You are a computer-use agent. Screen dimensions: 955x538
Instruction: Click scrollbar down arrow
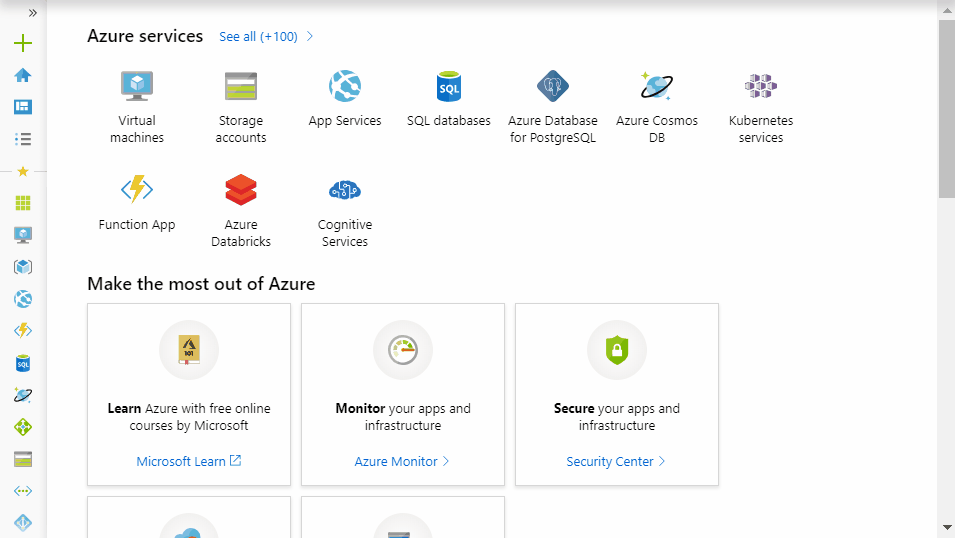[x=946, y=527]
